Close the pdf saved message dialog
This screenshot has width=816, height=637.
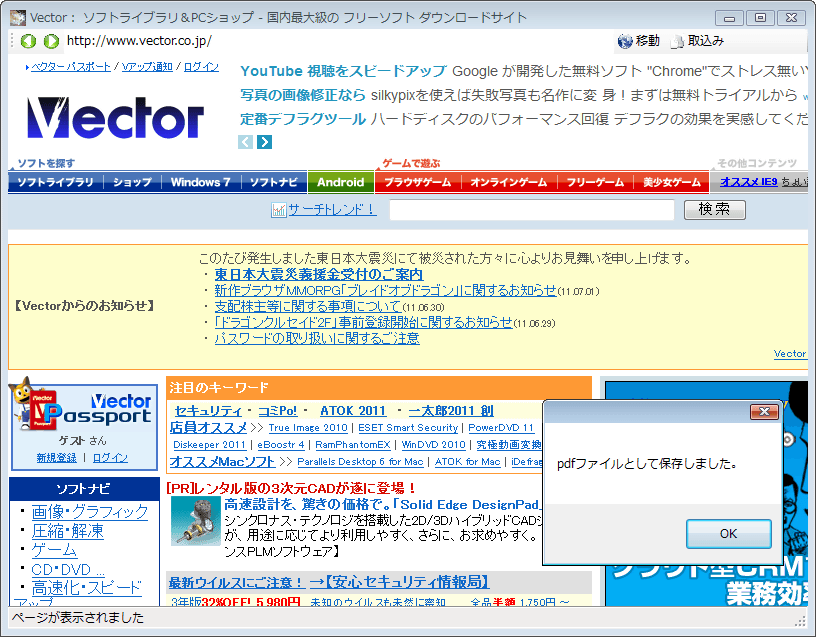coord(764,412)
